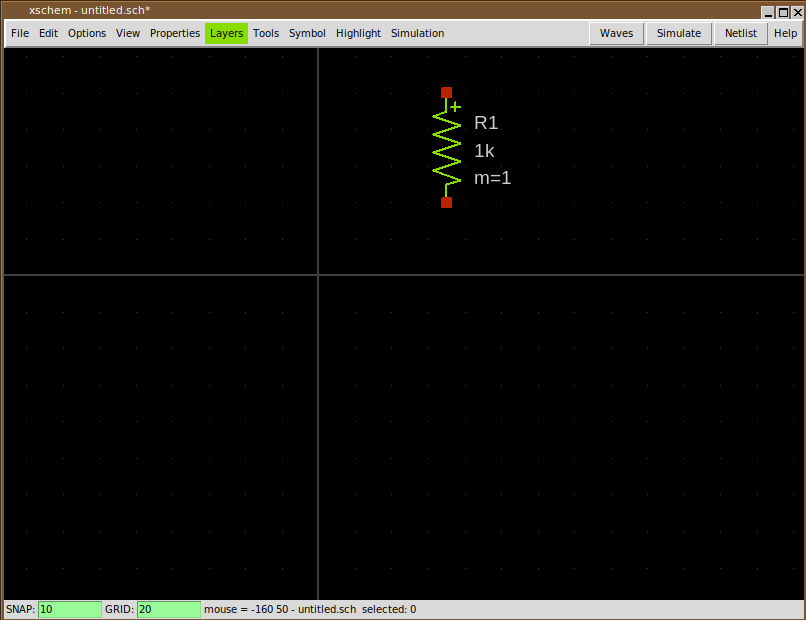The height and width of the screenshot is (620, 806).
Task: Select the 1k value label
Action: [484, 151]
